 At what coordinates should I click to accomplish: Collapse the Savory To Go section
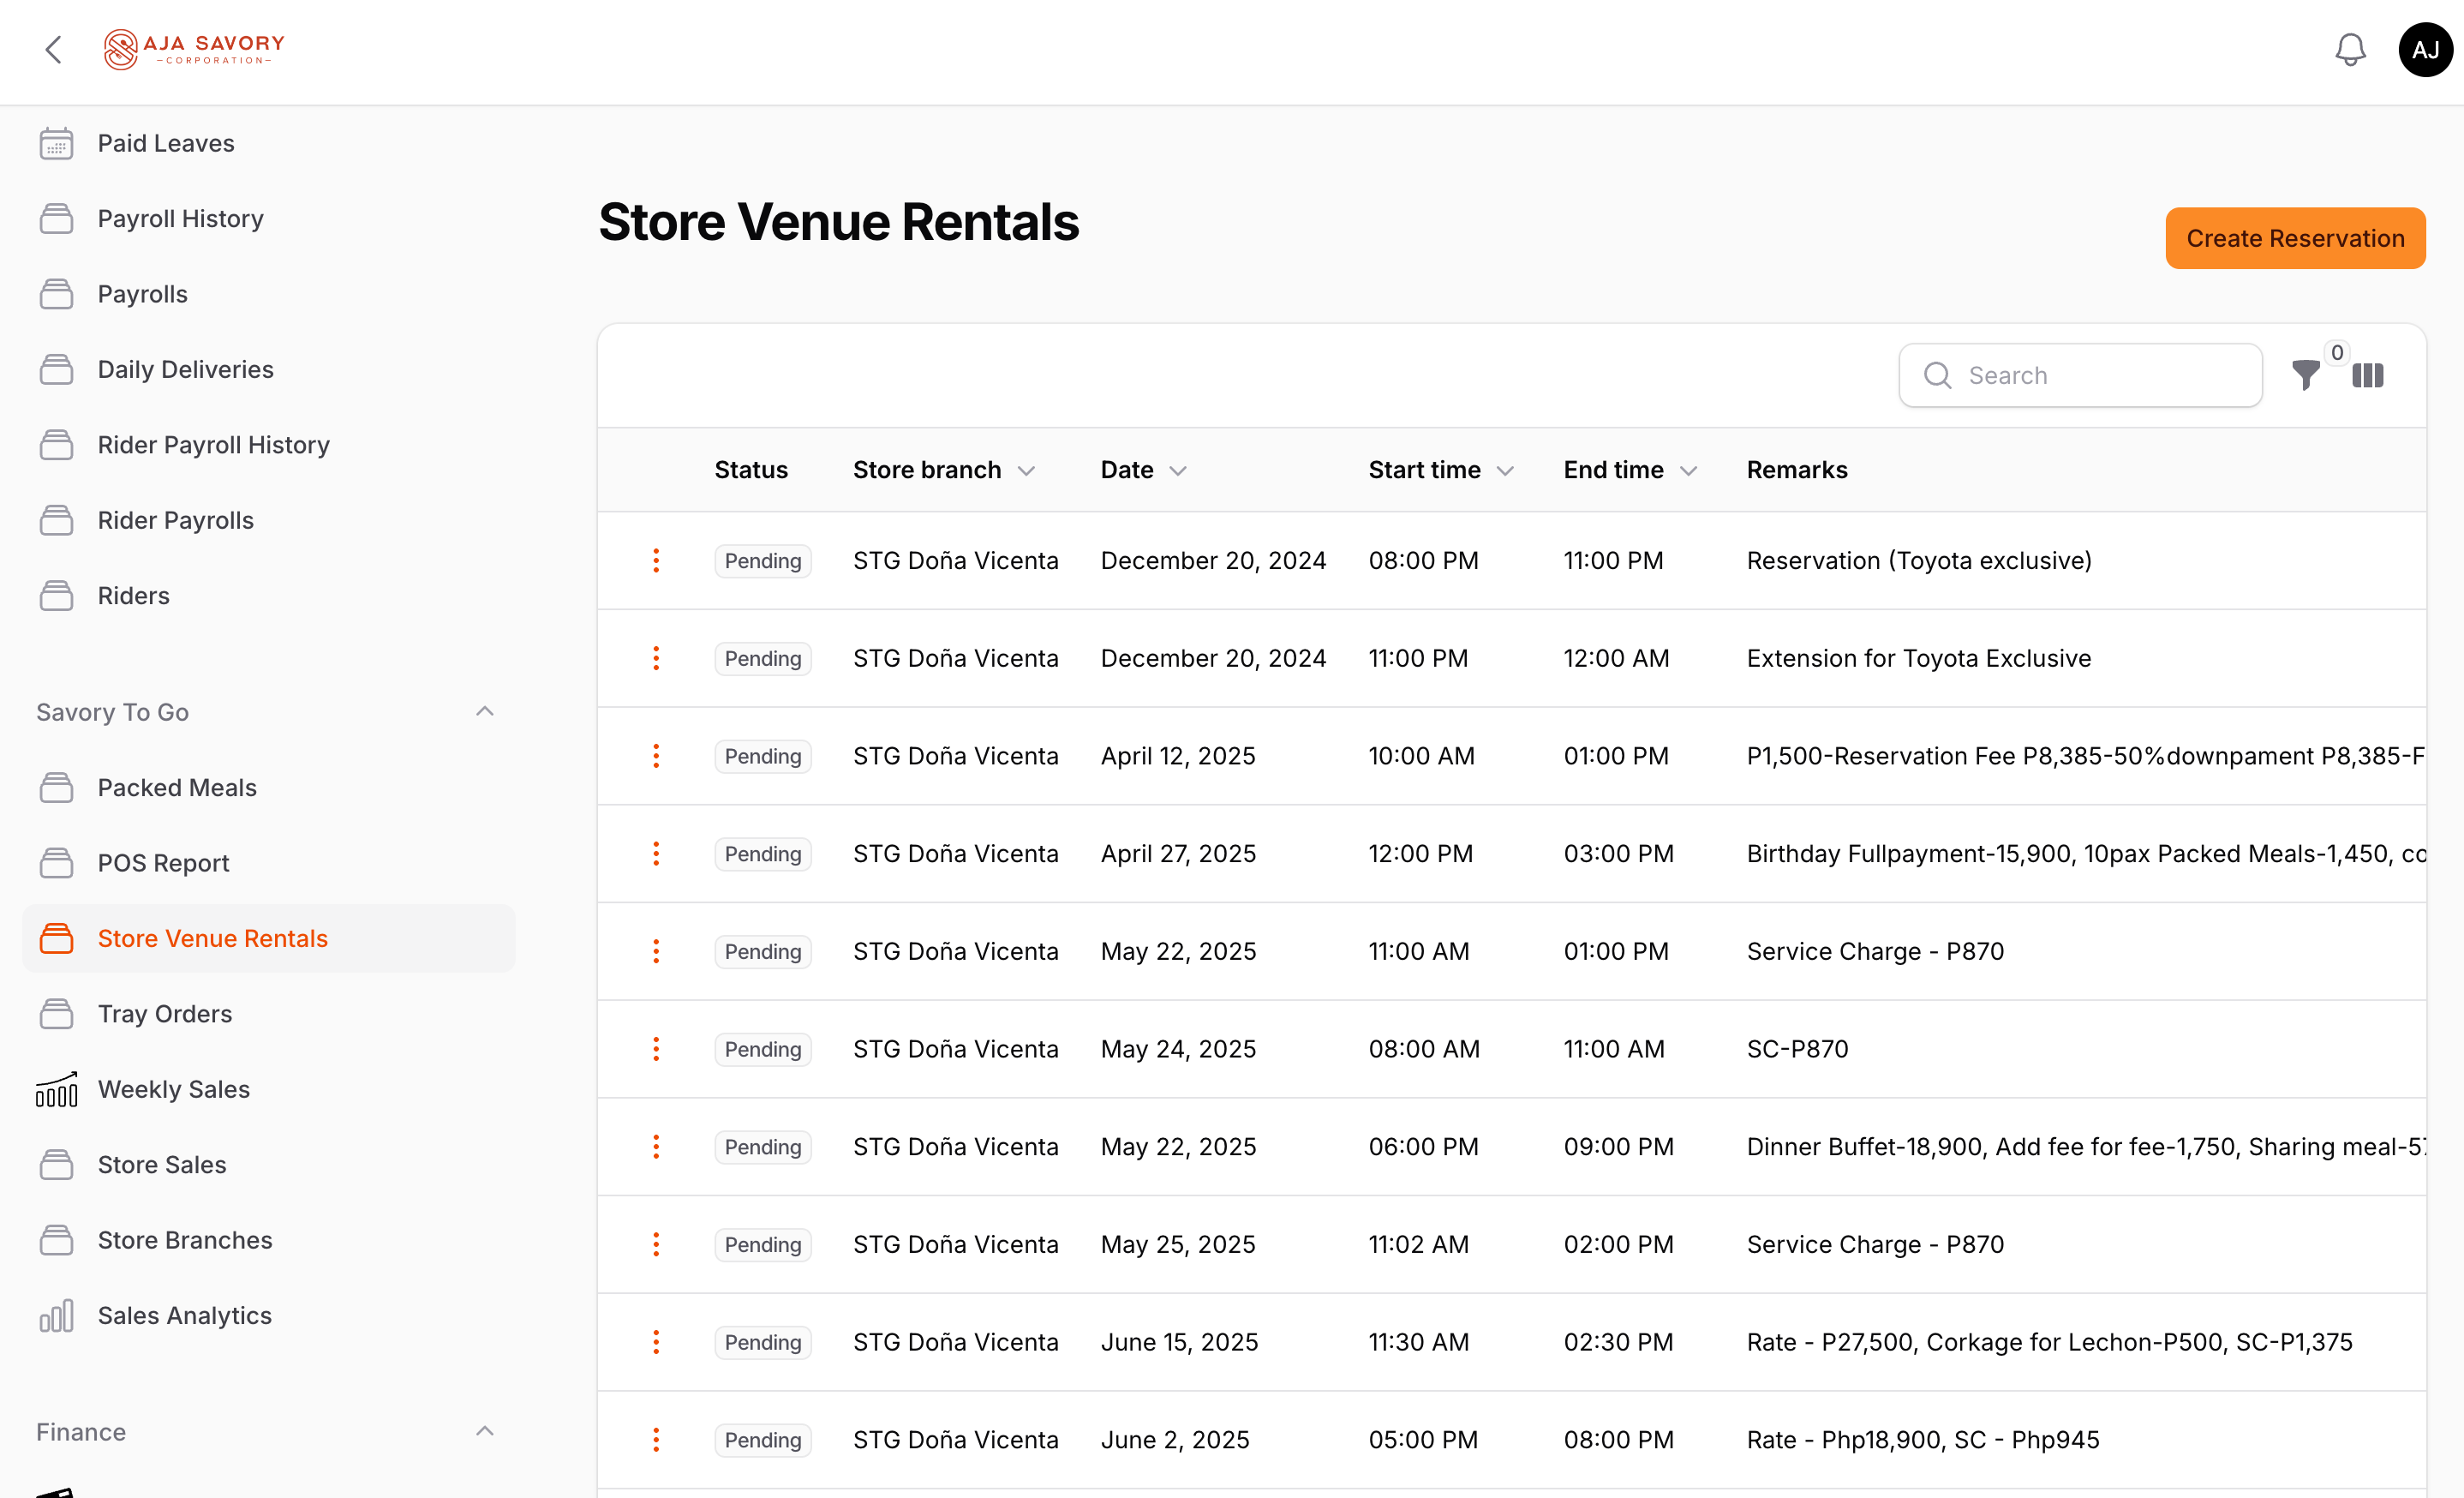pos(485,711)
